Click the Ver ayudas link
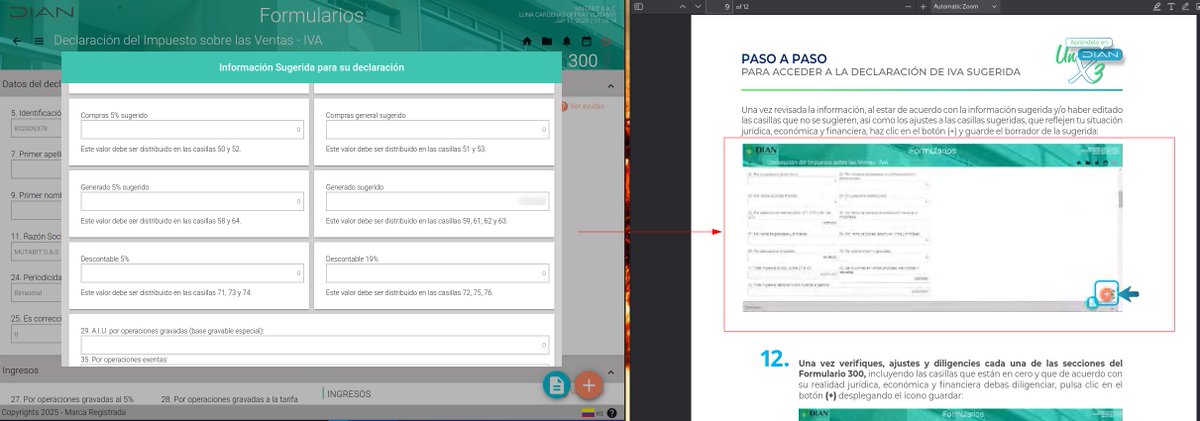 click(x=586, y=105)
